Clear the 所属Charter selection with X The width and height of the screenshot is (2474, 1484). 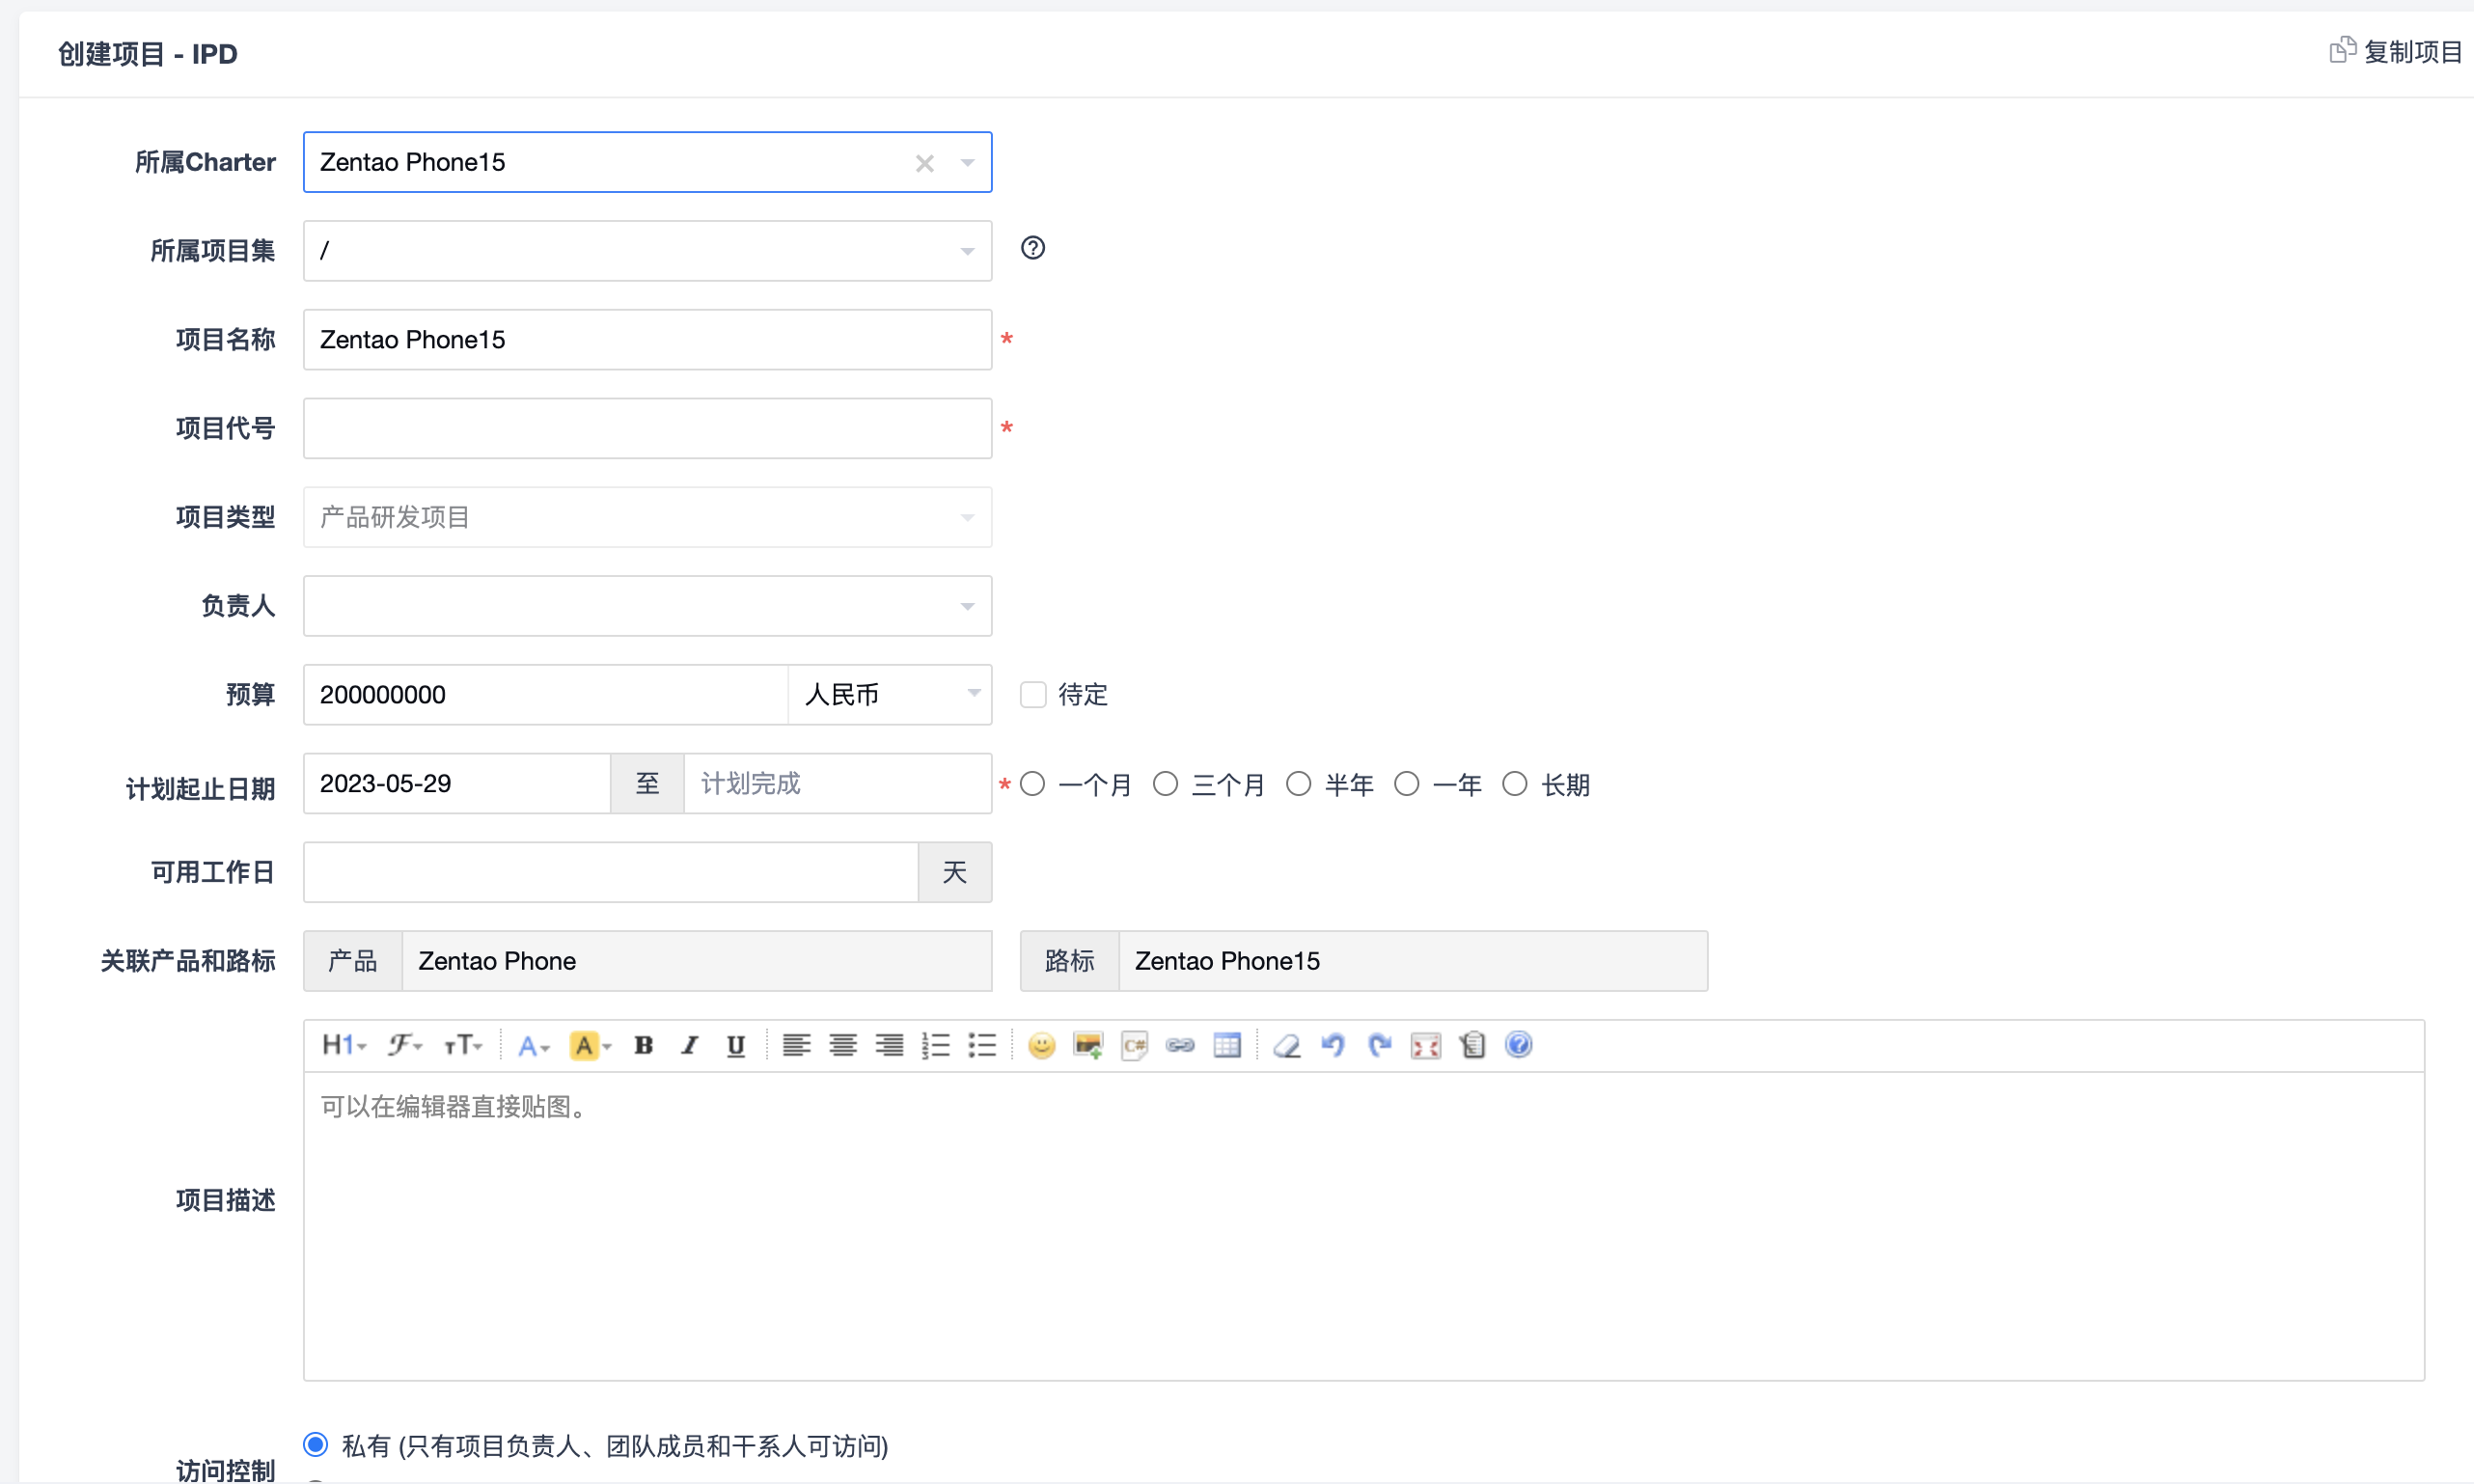point(925,163)
